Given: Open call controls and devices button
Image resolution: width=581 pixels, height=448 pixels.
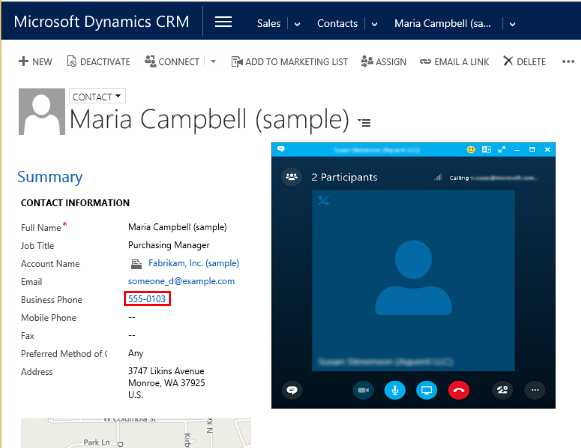Looking at the screenshot, I should click(502, 390).
